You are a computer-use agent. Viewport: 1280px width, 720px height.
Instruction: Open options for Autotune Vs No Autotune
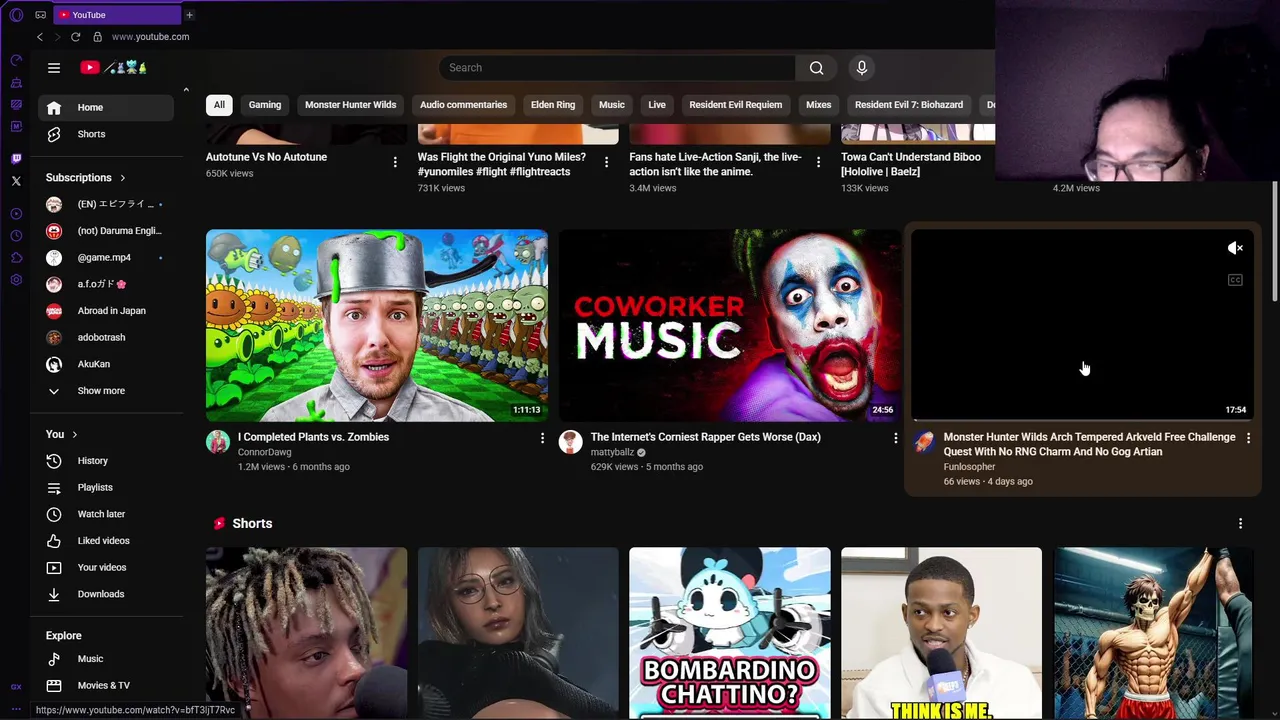click(394, 162)
